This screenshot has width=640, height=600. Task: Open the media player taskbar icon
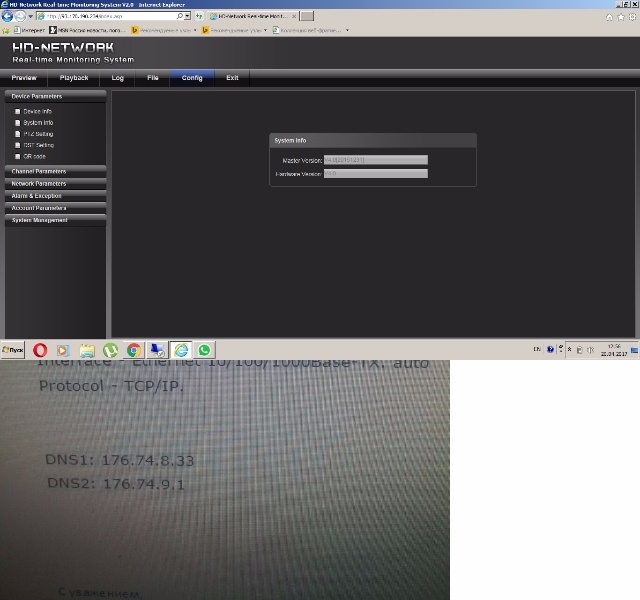(x=63, y=350)
